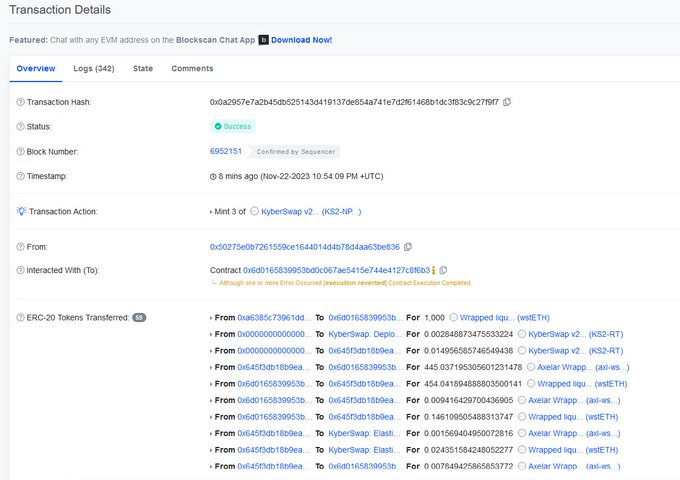This screenshot has width=680, height=480.
Task: Copy the transaction hash with copy icon
Action: 507,102
